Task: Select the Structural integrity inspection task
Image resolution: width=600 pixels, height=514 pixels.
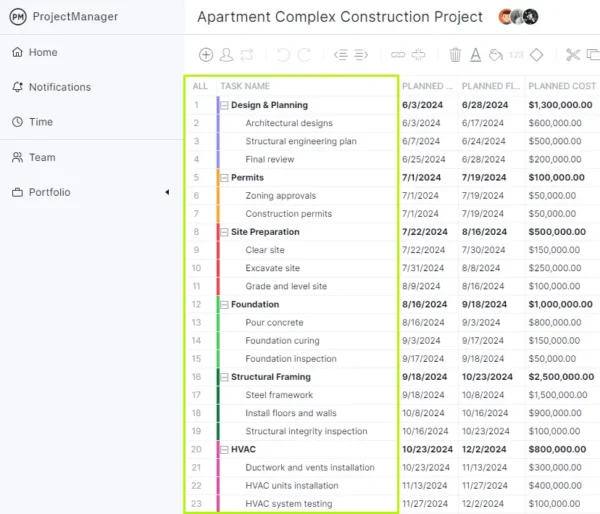Action: [306, 431]
